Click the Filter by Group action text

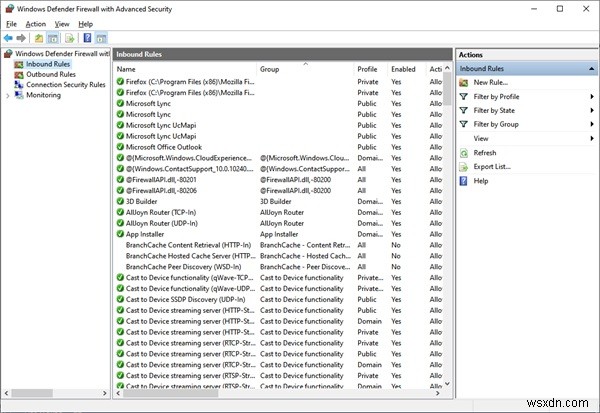tap(496, 124)
